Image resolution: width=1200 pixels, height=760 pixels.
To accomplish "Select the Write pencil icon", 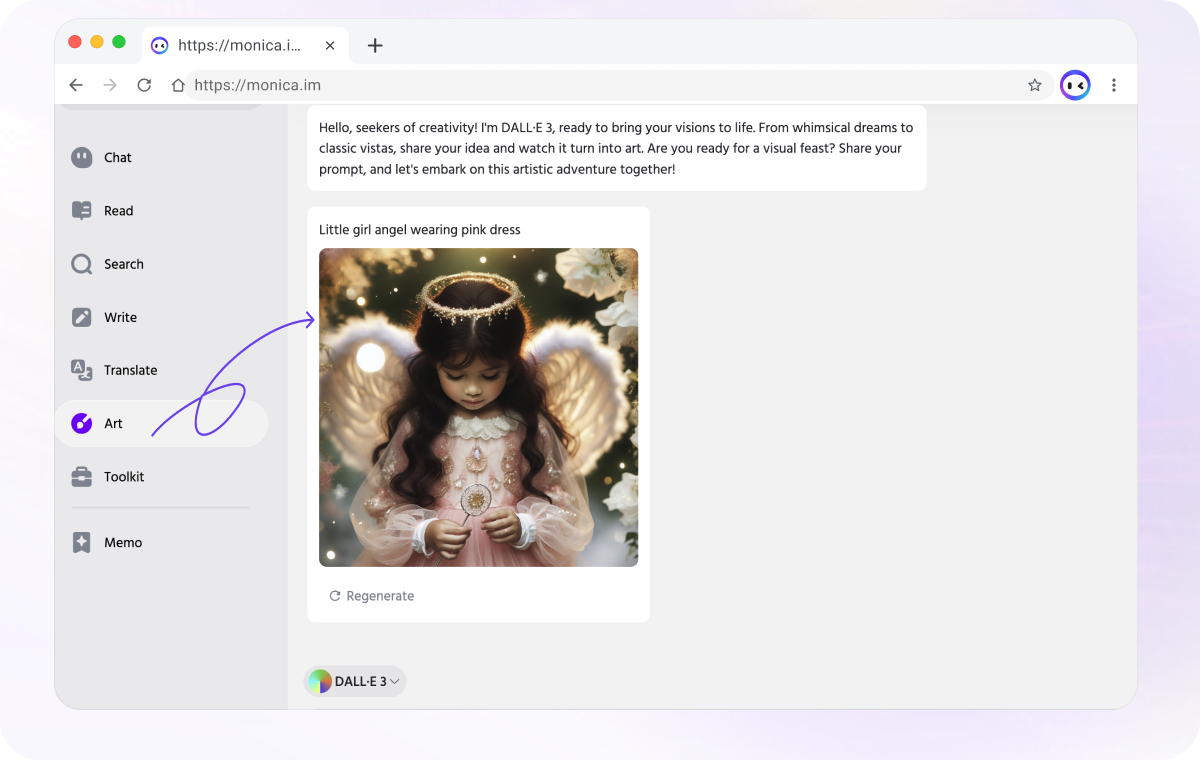I will pos(82,317).
